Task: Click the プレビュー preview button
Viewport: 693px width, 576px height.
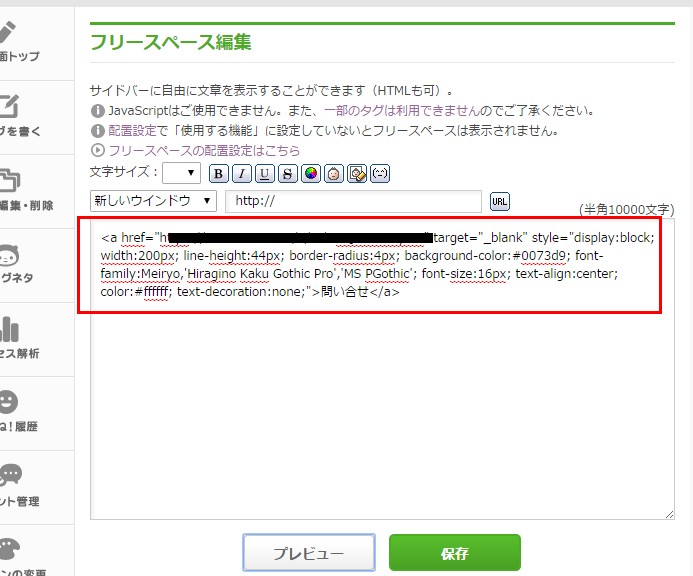Action: (308, 553)
